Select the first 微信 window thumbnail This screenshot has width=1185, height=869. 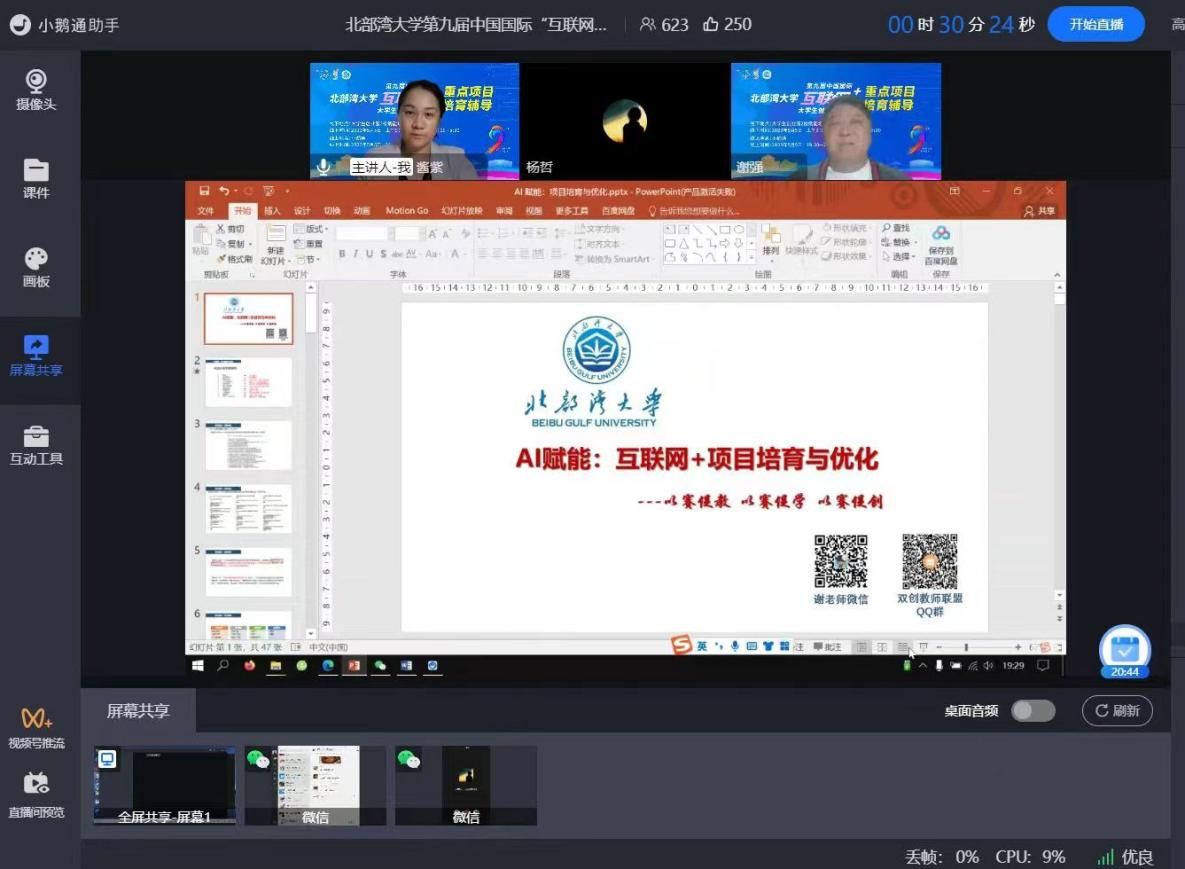[315, 785]
